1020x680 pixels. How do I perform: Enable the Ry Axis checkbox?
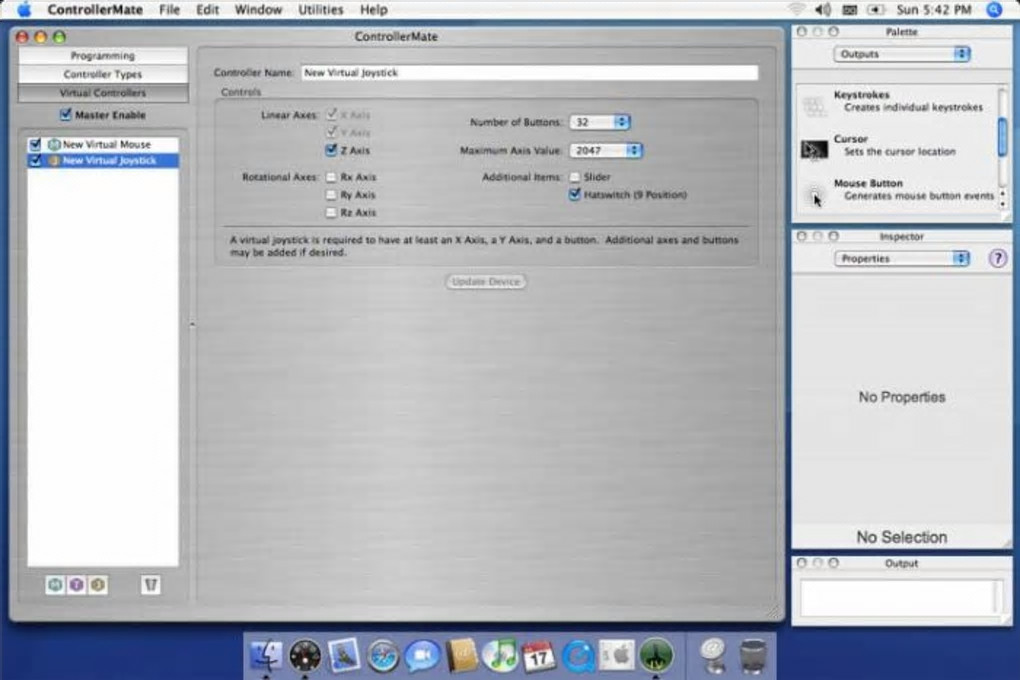pos(331,195)
